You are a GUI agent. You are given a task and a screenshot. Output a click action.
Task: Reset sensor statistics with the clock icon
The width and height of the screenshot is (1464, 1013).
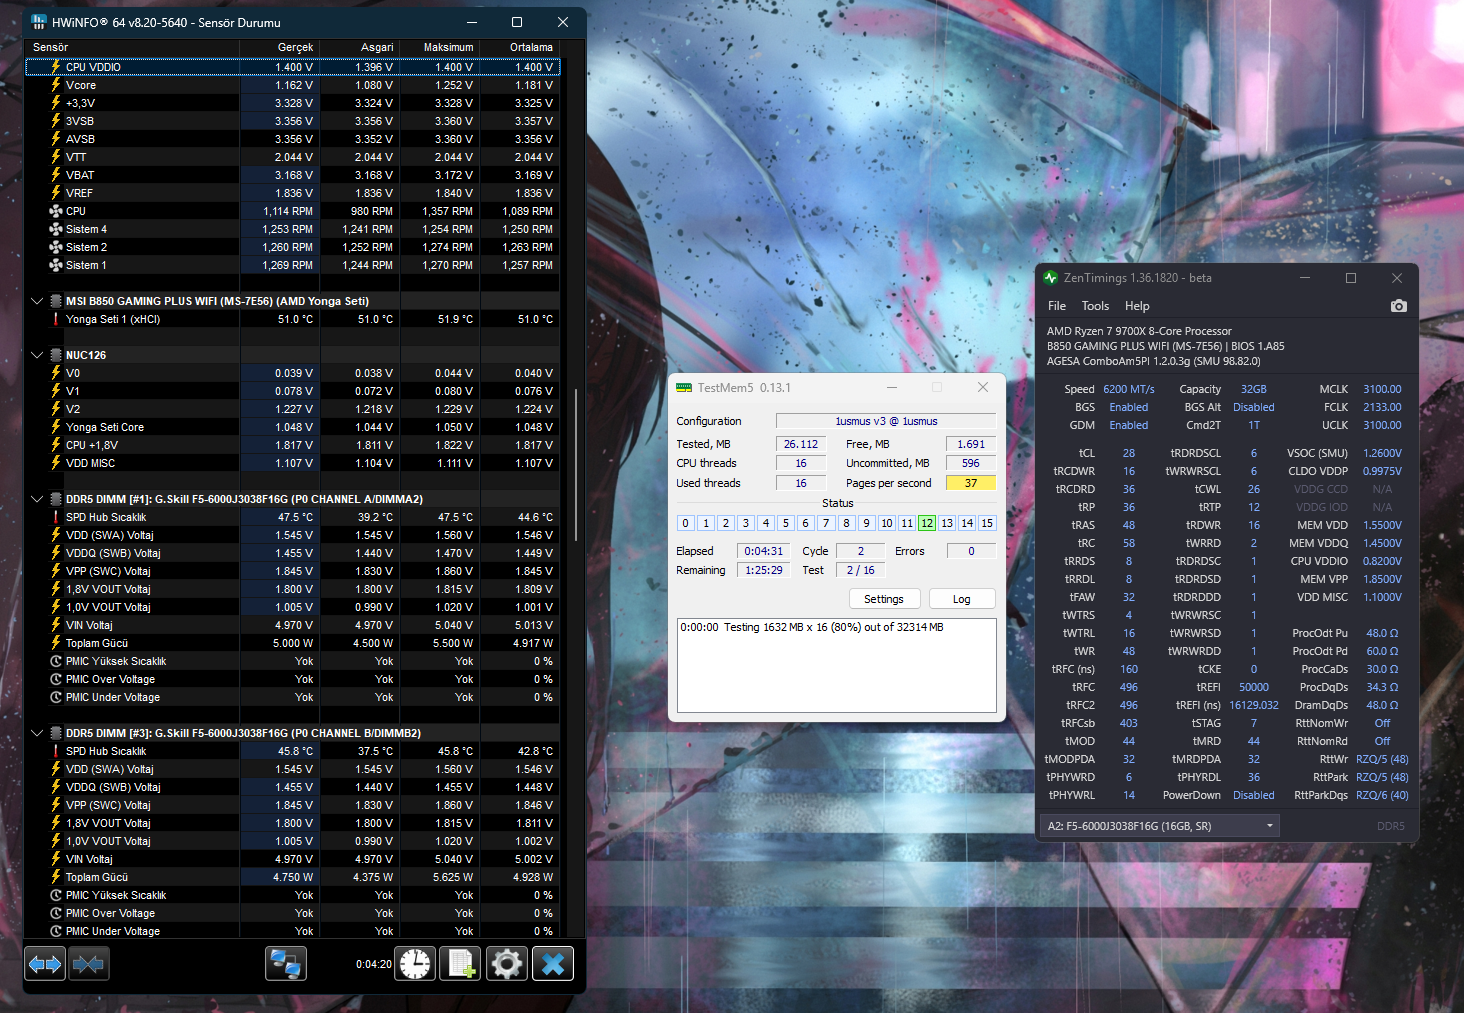[x=415, y=964]
